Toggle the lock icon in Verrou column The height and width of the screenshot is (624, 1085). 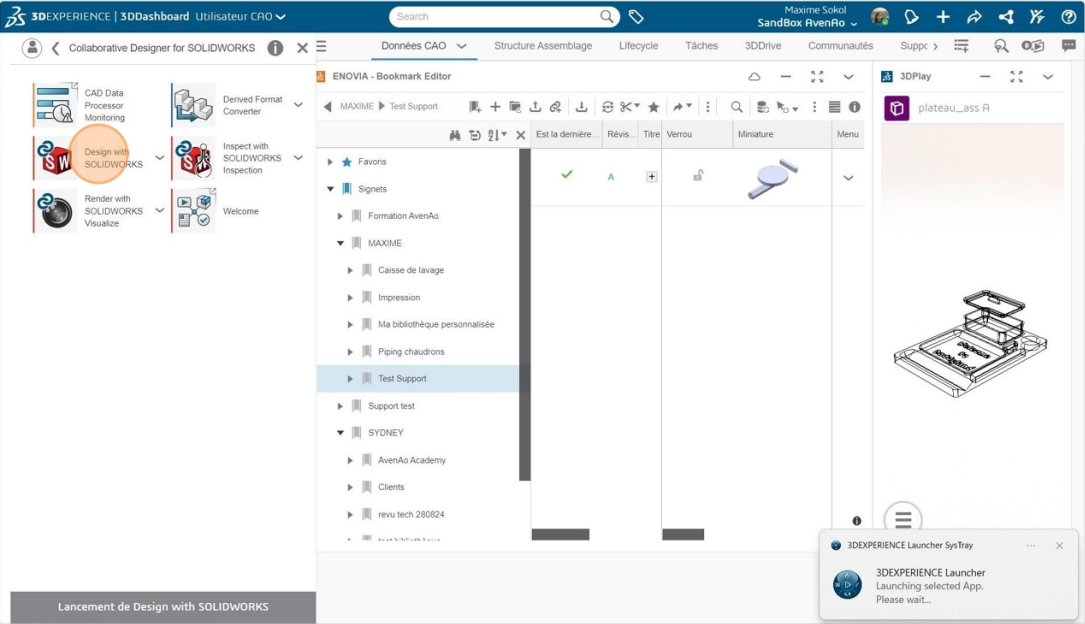coord(698,176)
